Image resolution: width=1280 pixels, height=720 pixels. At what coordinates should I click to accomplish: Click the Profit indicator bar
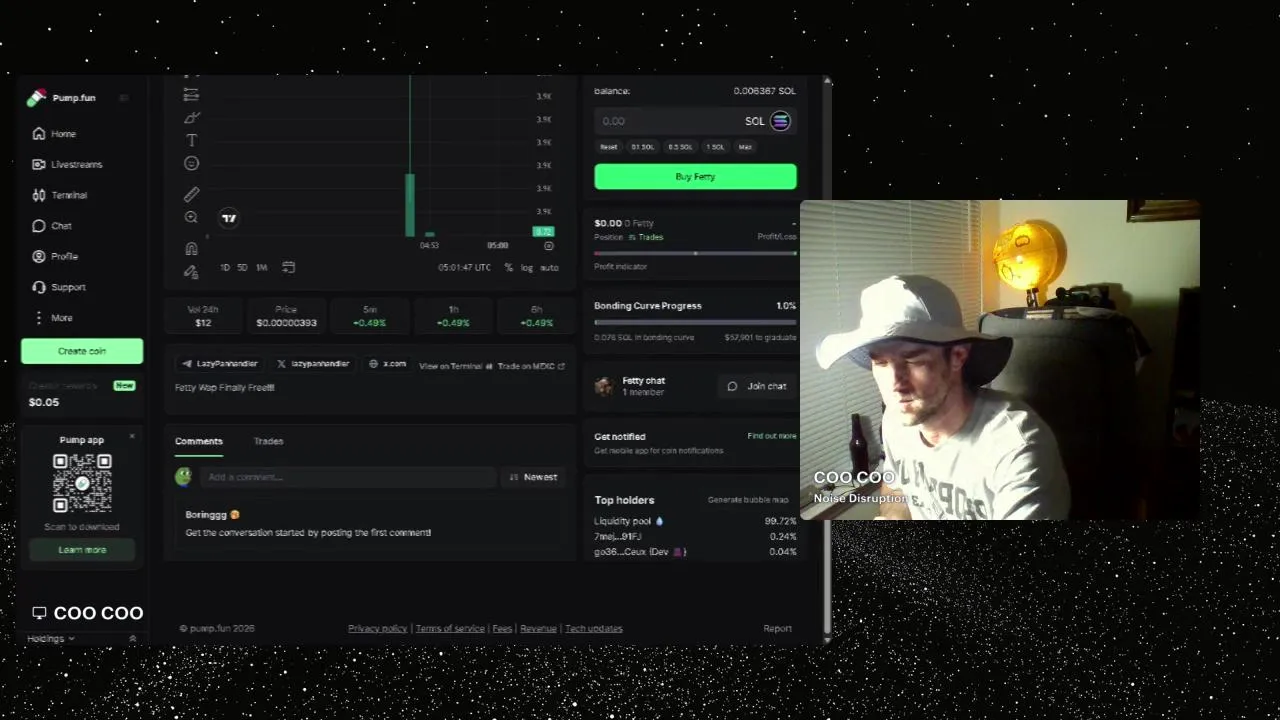(x=695, y=254)
